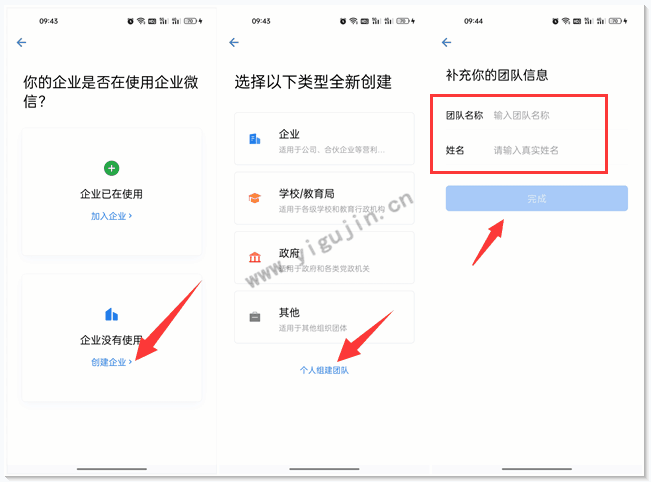651x482 pixels.
Task: Tap the gray briefcase icon beside 其他
Action: click(x=255, y=317)
